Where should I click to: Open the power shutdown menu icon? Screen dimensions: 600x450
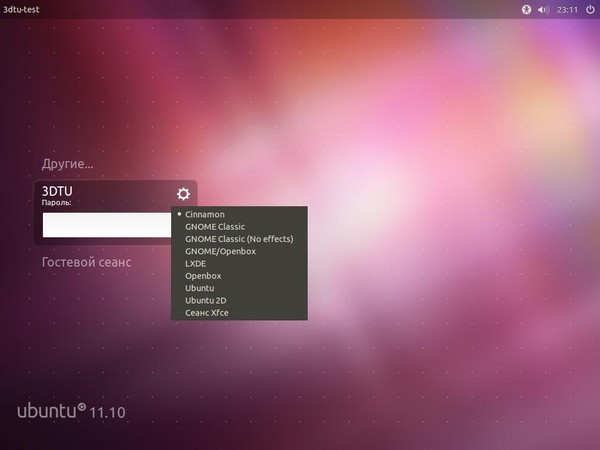coord(589,9)
